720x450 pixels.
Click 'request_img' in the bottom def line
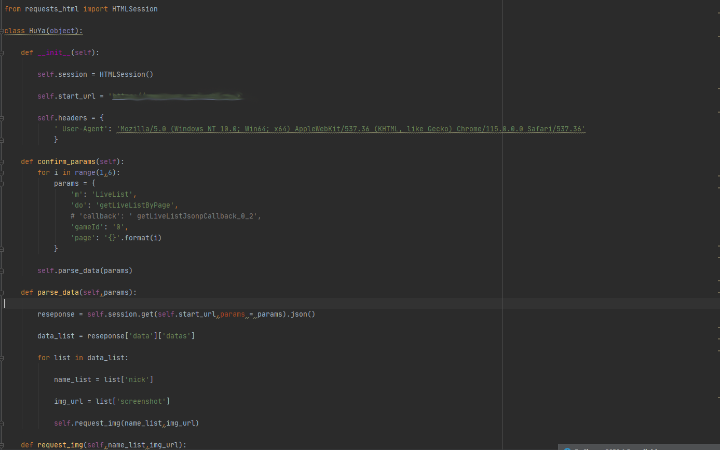point(60,445)
